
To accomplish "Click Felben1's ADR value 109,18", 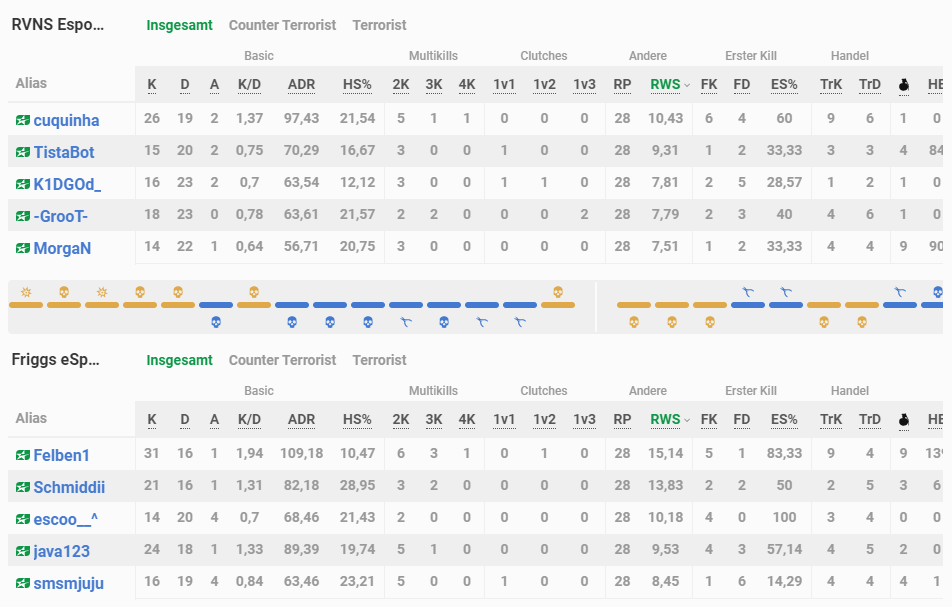I will 301,453.
